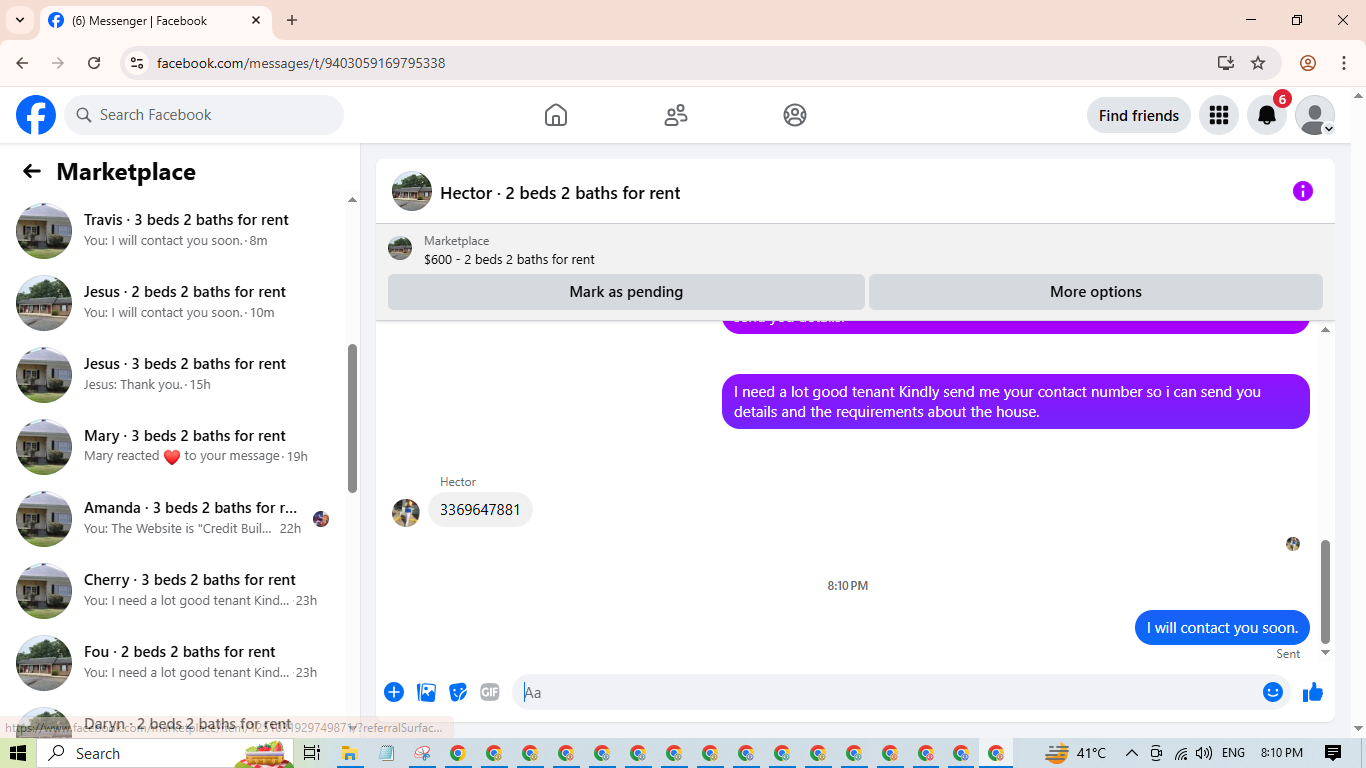Screen dimensions: 1366x768
Task: Open Mary 3 beds 2 baths conversation
Action: (175, 446)
